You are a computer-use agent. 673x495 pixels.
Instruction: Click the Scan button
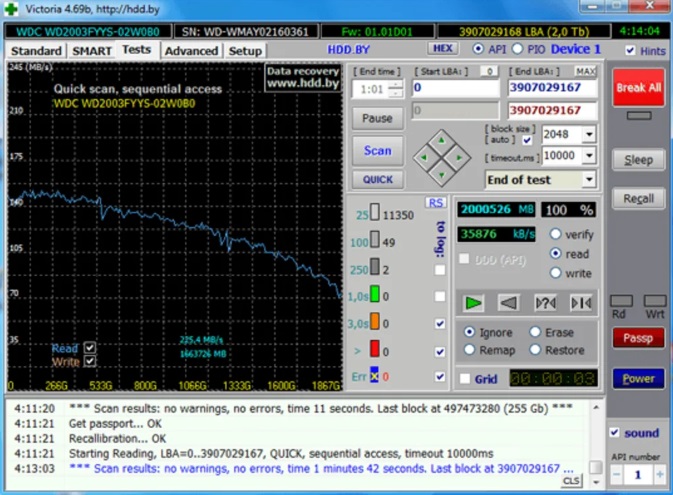[x=377, y=150]
